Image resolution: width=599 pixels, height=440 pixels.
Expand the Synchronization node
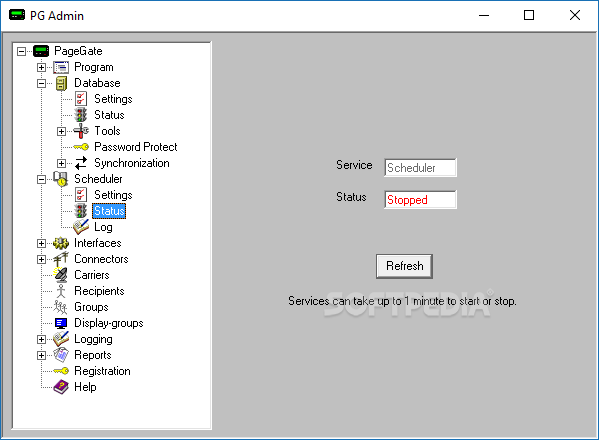click(x=61, y=163)
